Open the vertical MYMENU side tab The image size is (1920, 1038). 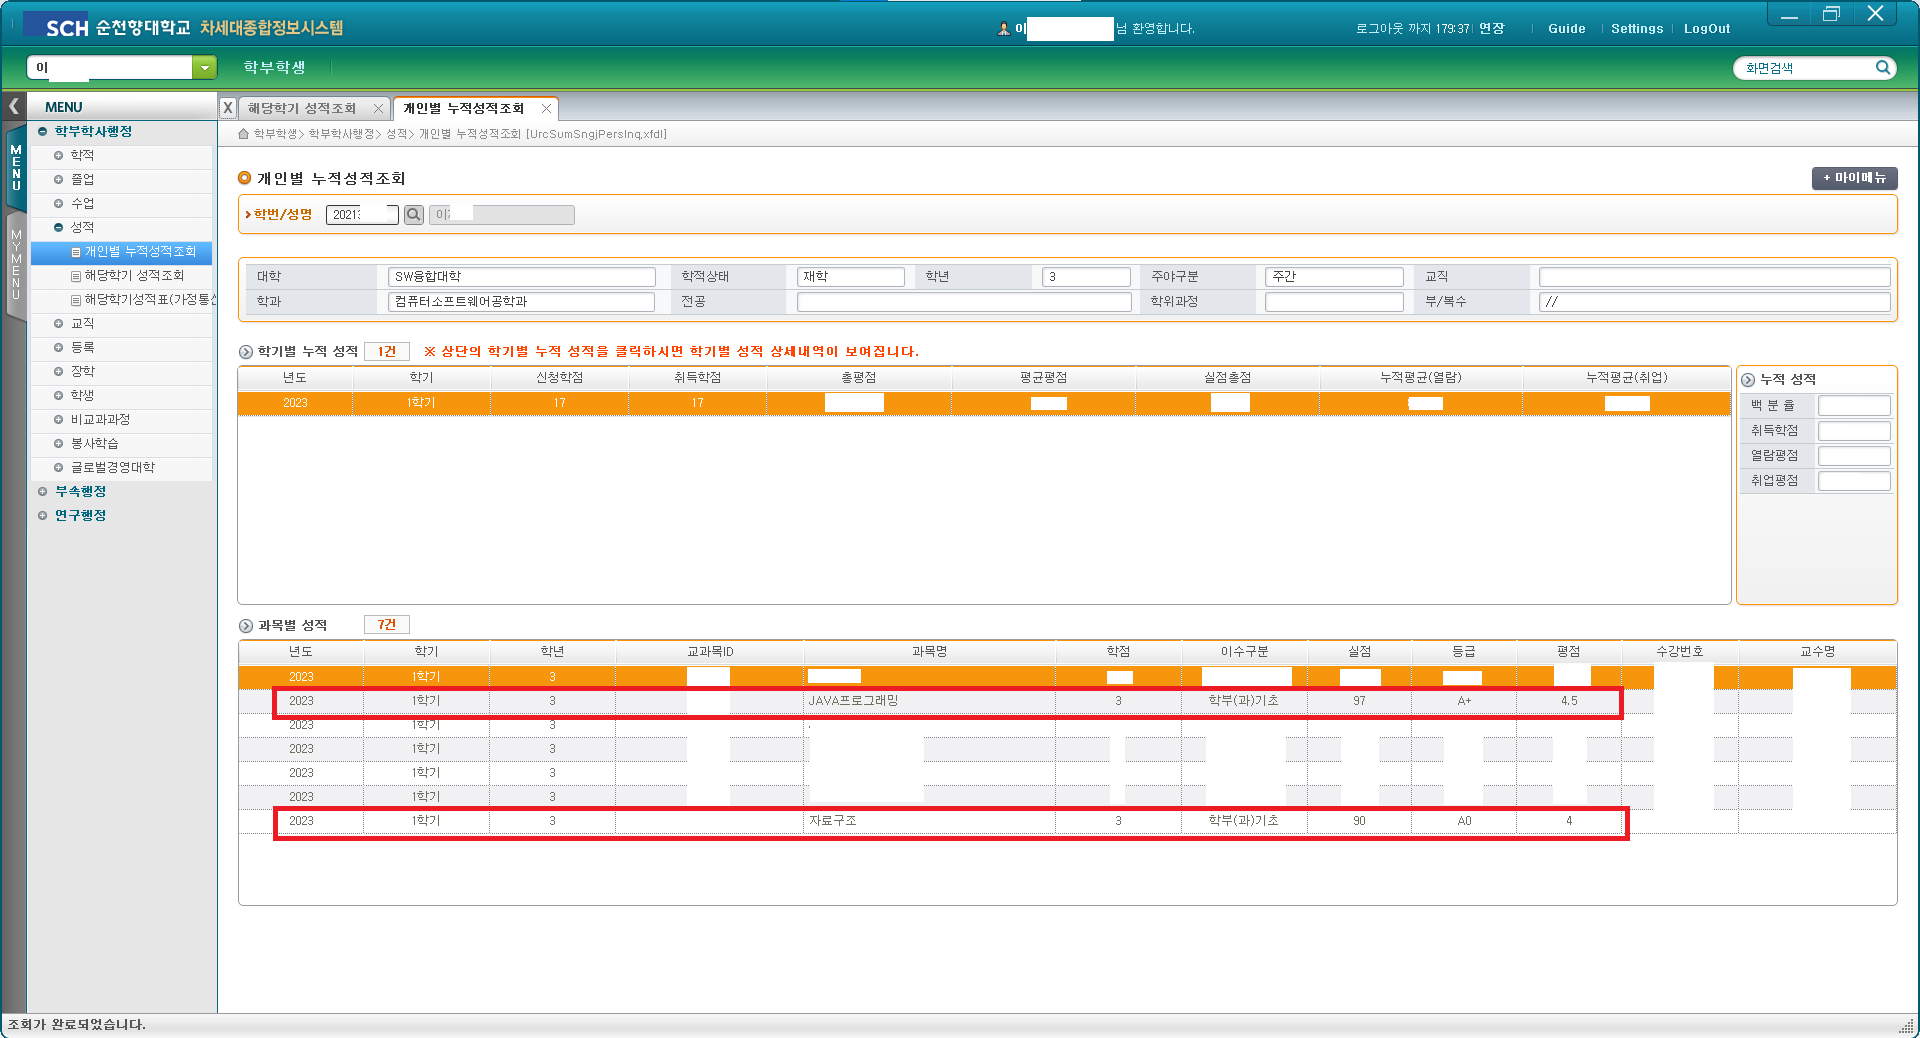click(x=16, y=264)
